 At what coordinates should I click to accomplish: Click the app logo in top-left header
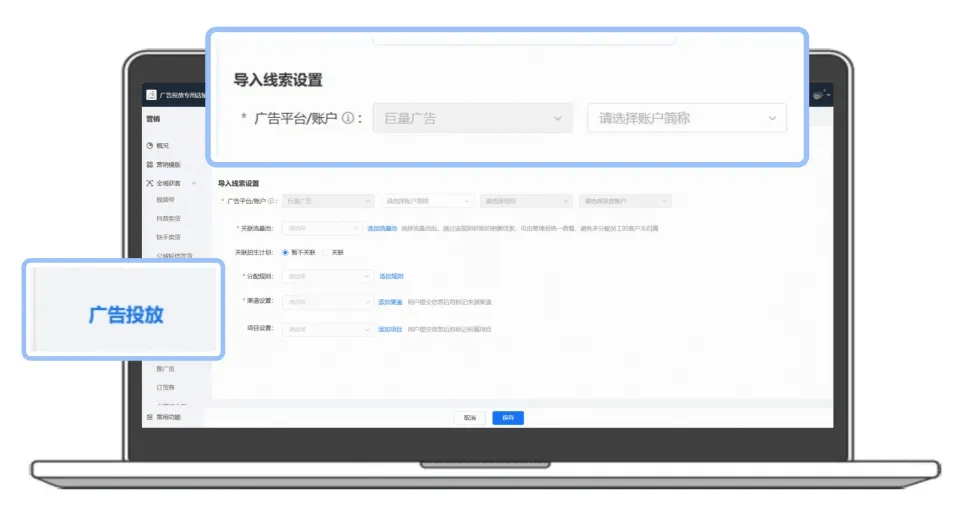(x=151, y=95)
